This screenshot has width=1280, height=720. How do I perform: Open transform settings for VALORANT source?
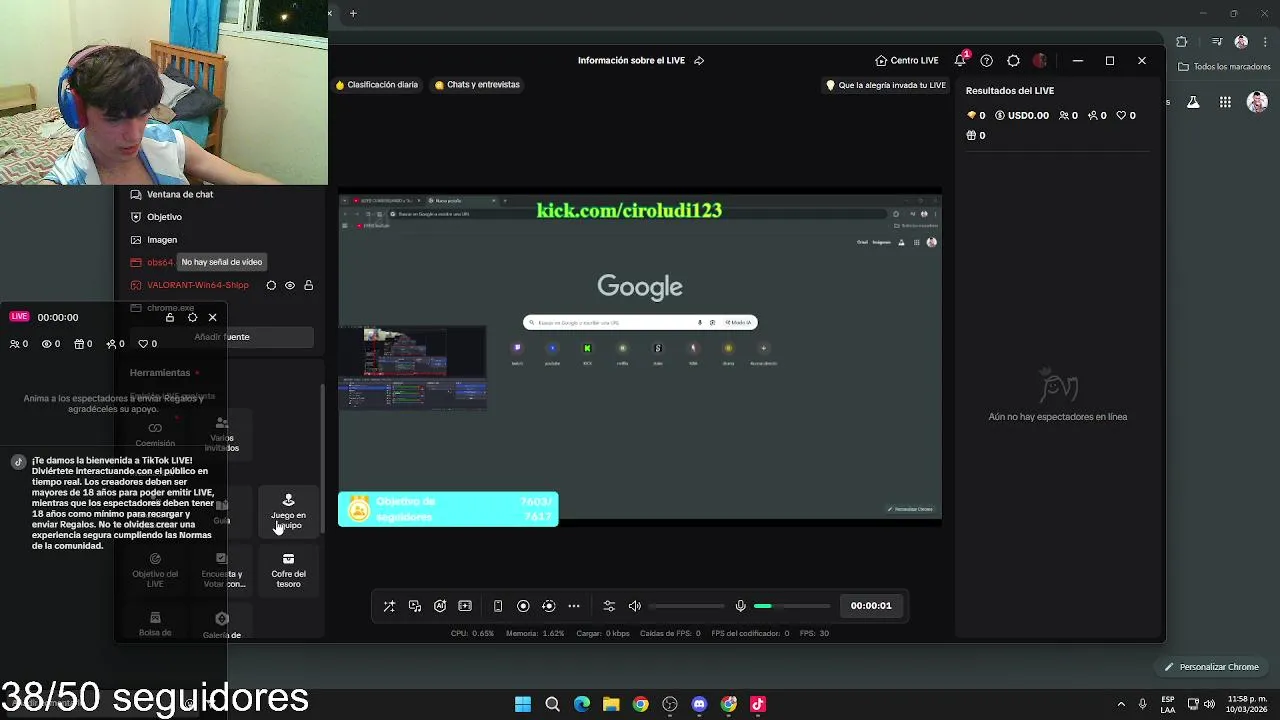click(271, 285)
